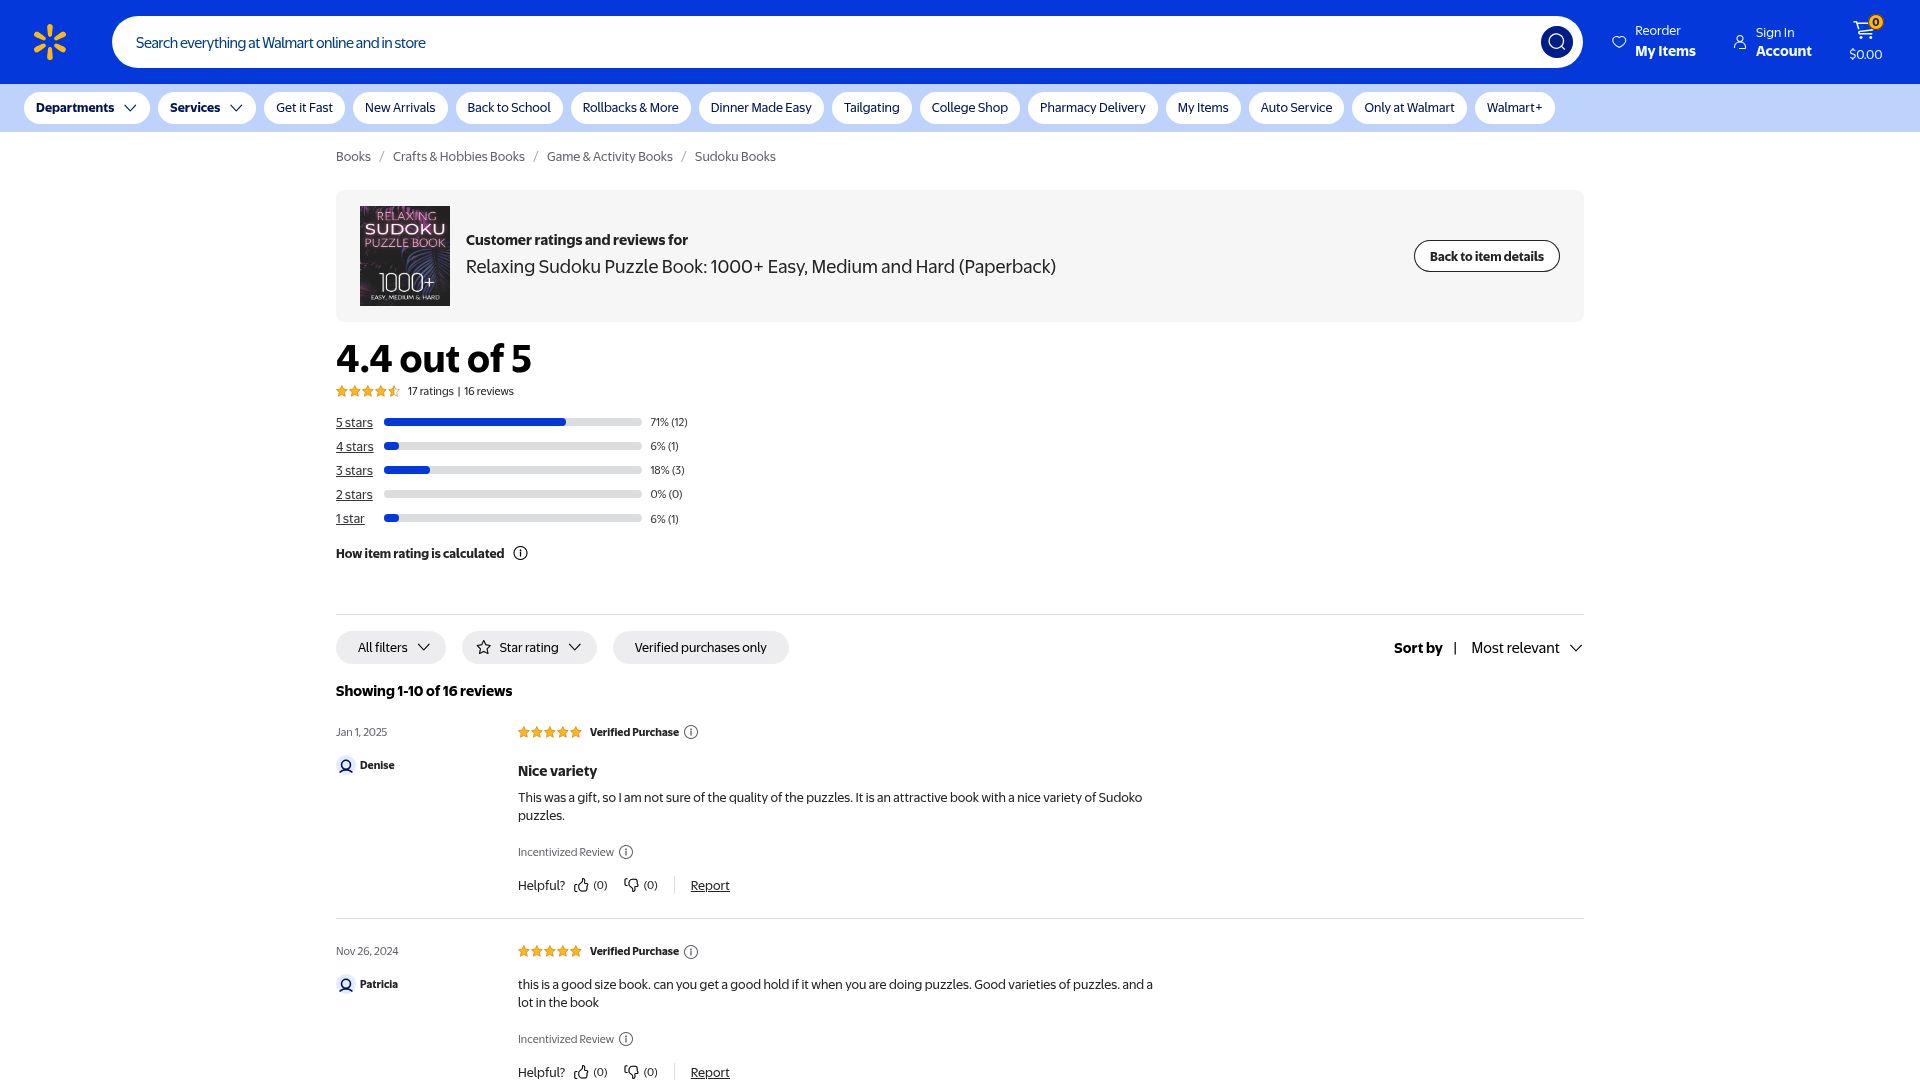Thumbs down Patricia's review
This screenshot has height=1080, width=1920.
click(x=631, y=1072)
